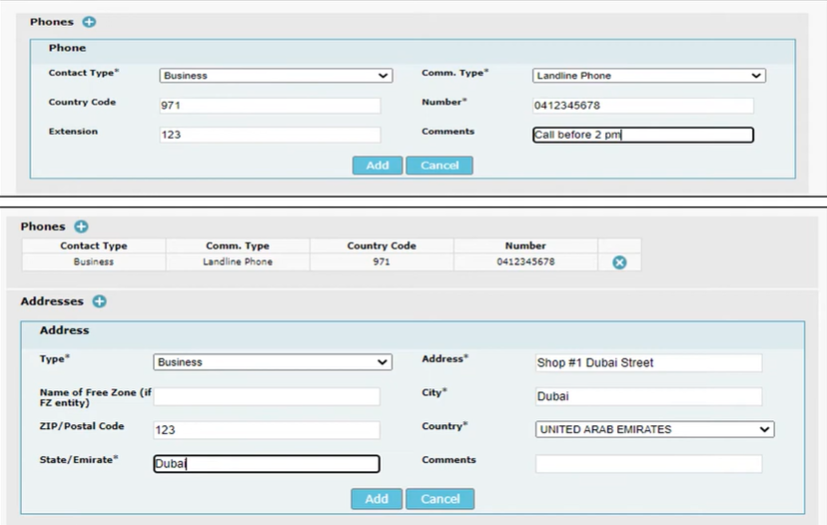Click the plus icon next to Addresses

pos(99,301)
